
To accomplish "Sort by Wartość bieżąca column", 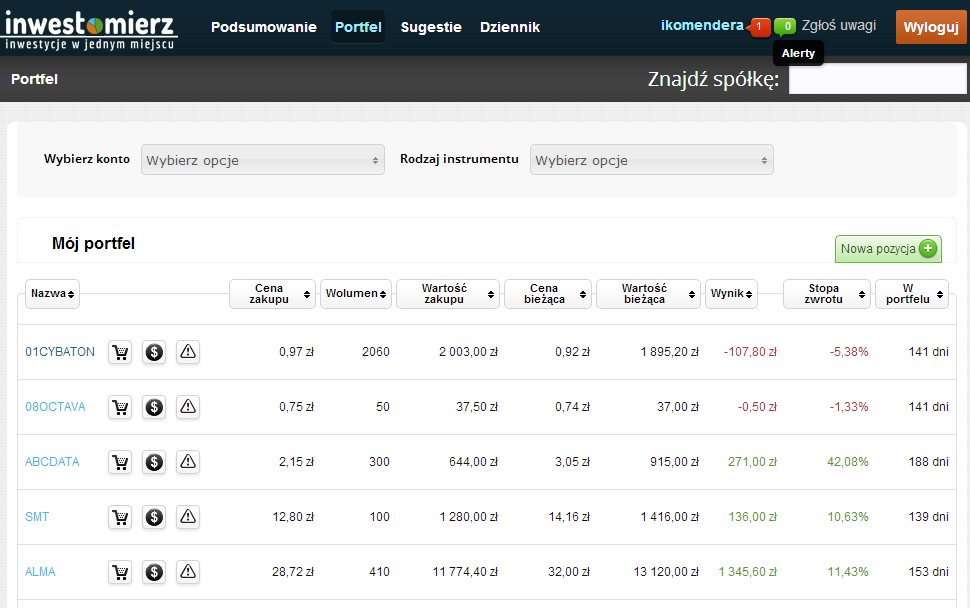I will pyautogui.click(x=648, y=294).
